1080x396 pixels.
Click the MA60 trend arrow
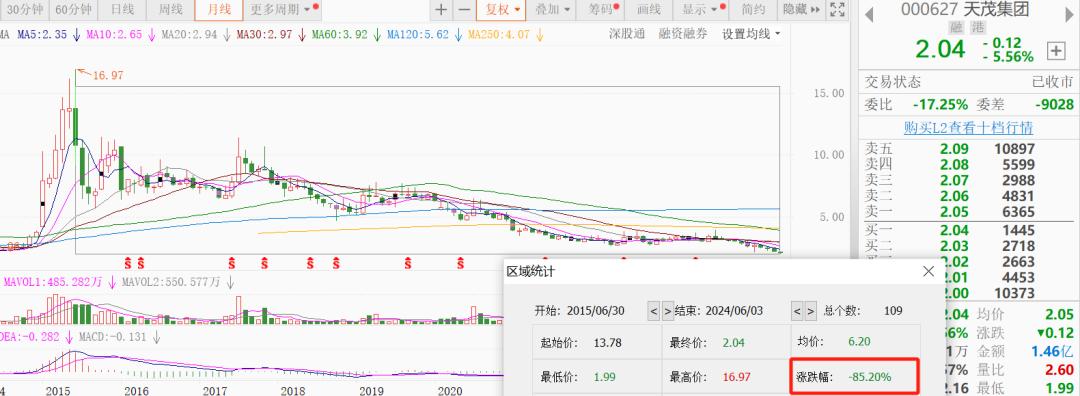[x=377, y=34]
